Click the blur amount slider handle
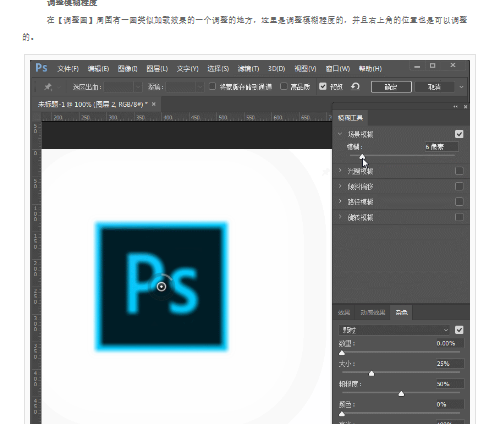 pyautogui.click(x=362, y=156)
